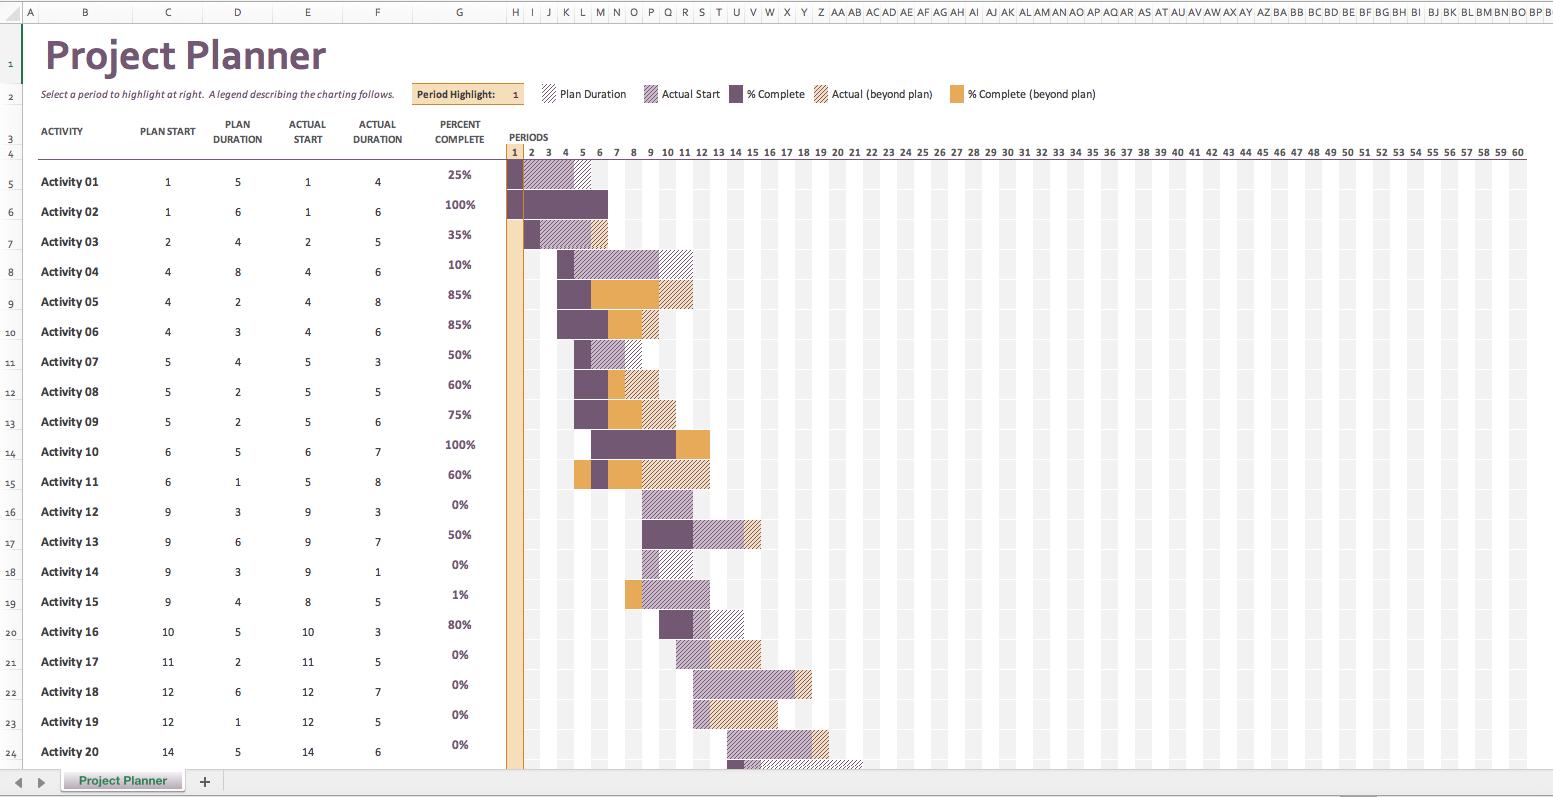
Task: Select the Project Planner sheet tab
Action: click(x=122, y=781)
